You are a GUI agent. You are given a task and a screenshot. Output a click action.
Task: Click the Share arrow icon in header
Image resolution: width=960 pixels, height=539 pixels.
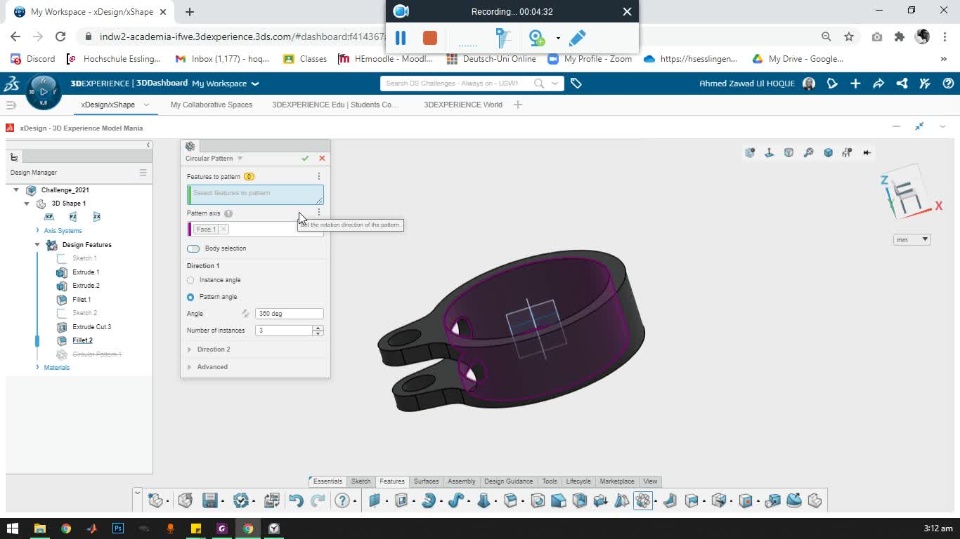coord(879,83)
